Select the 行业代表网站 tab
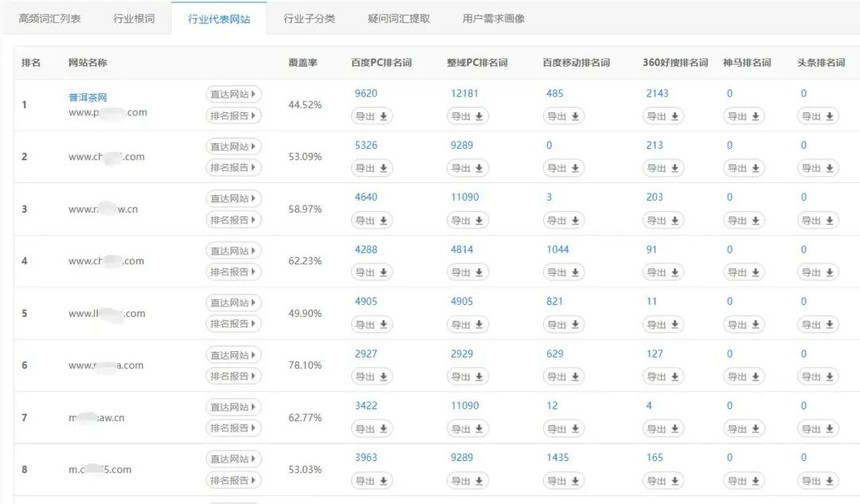Viewport: 860px width, 504px height. point(219,19)
